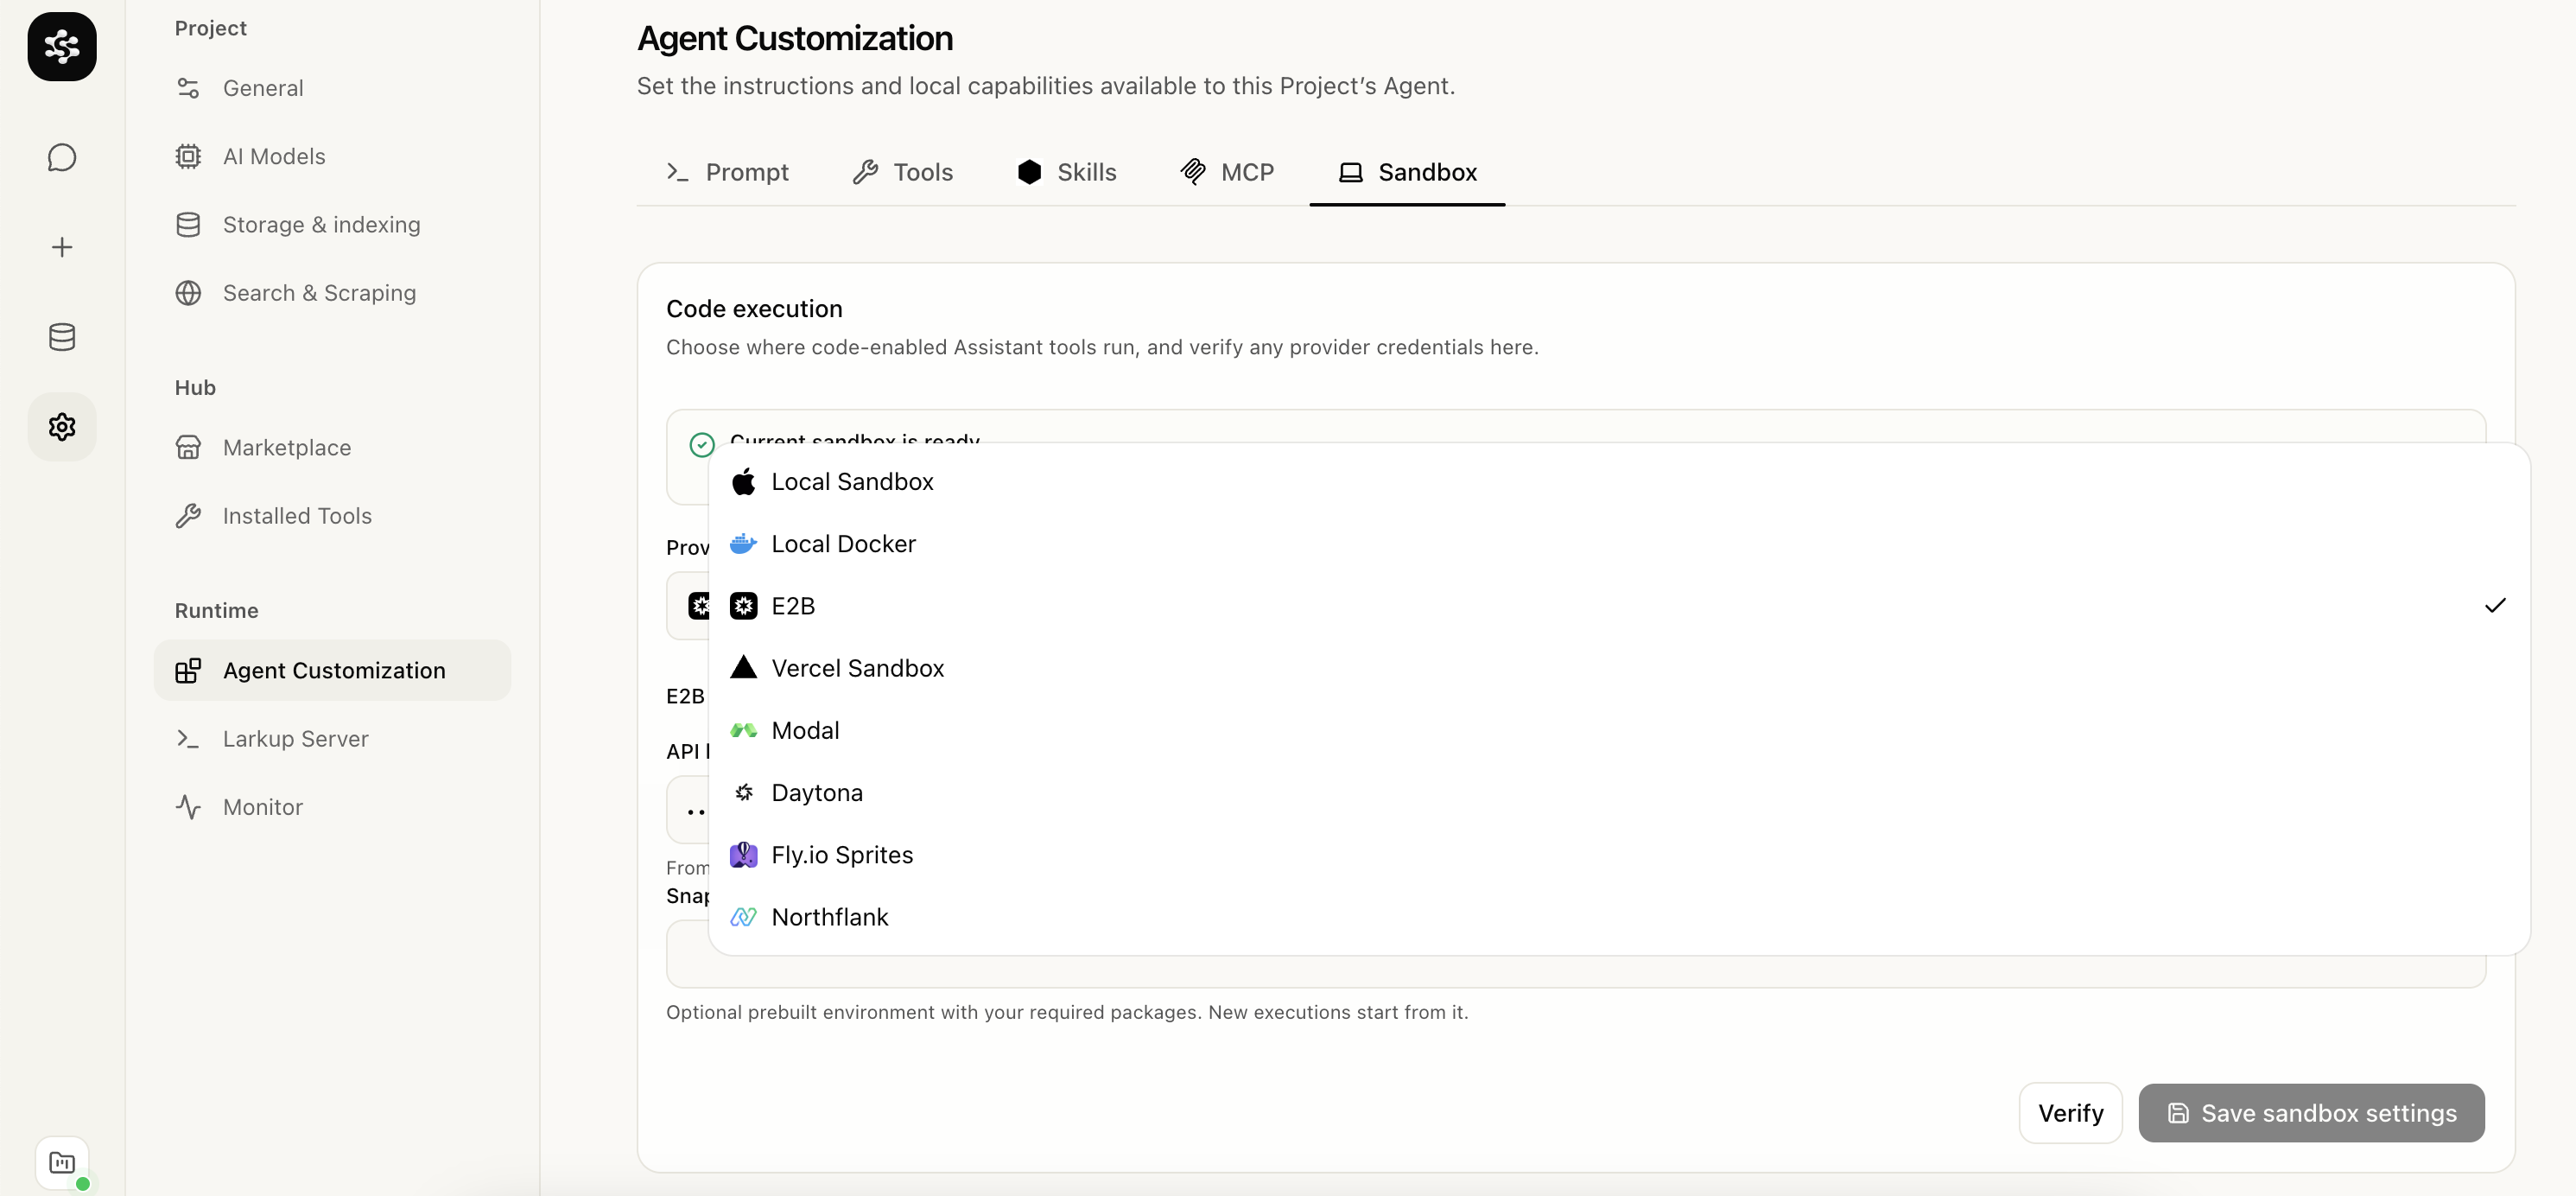Screen dimensions: 2576x1196
Task: Open AI Models settings
Action: tap(332, 156)
